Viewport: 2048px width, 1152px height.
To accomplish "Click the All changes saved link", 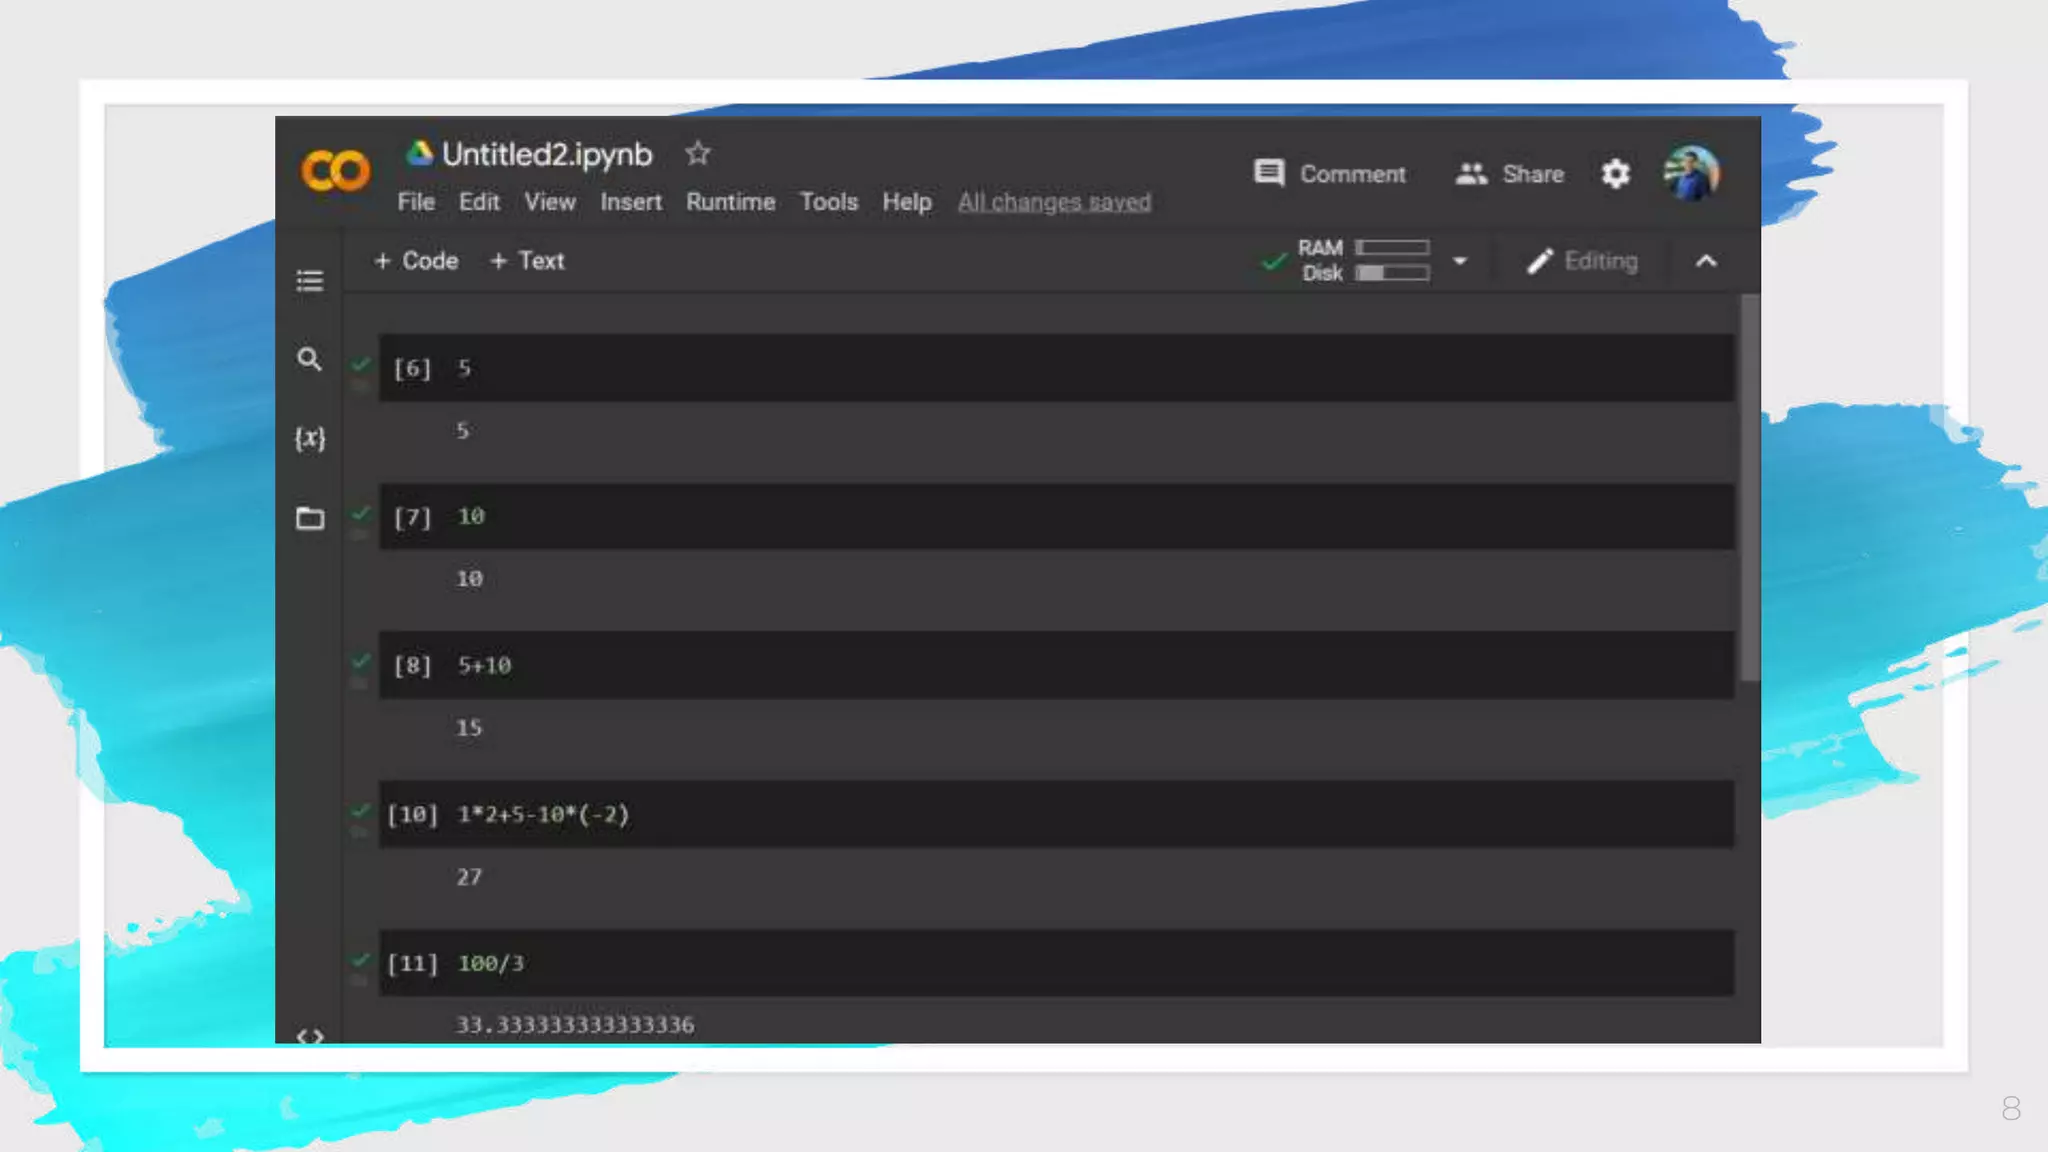I will 1054,202.
